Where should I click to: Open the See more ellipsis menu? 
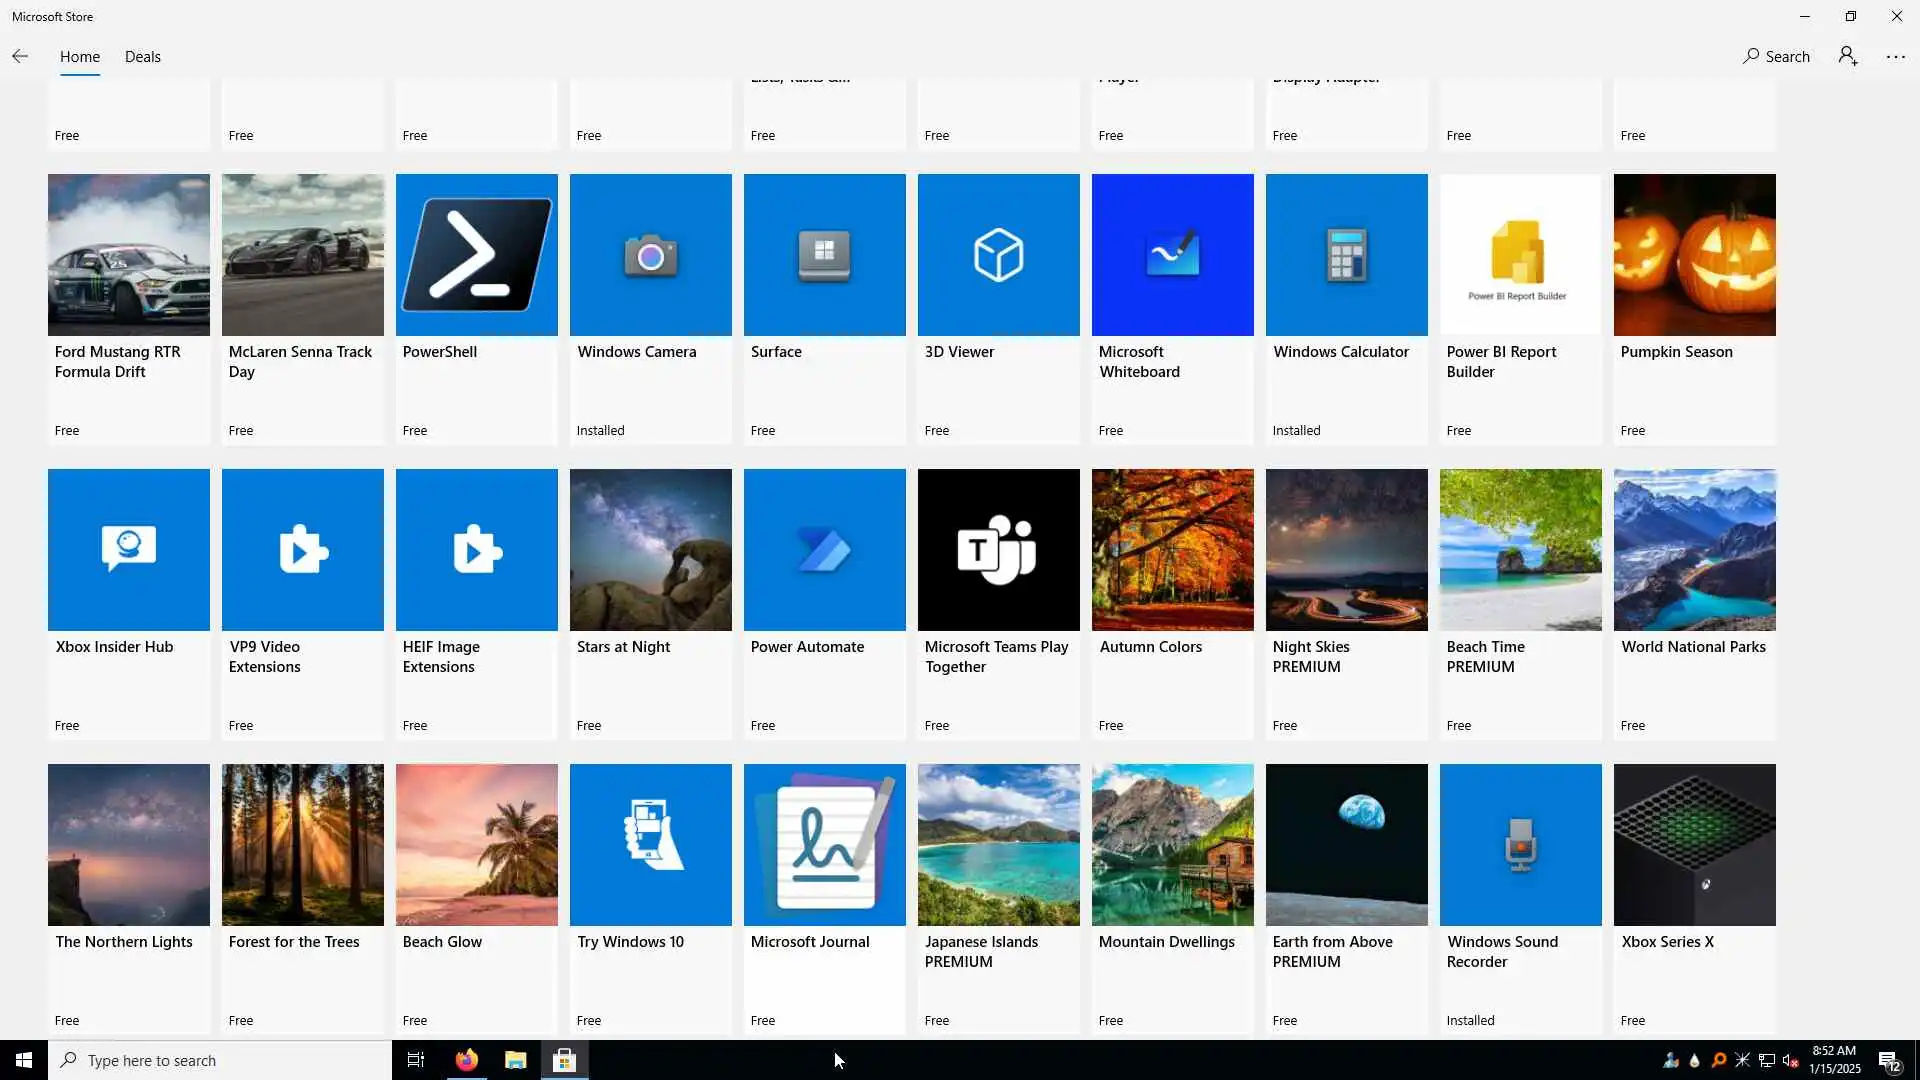(x=1895, y=56)
